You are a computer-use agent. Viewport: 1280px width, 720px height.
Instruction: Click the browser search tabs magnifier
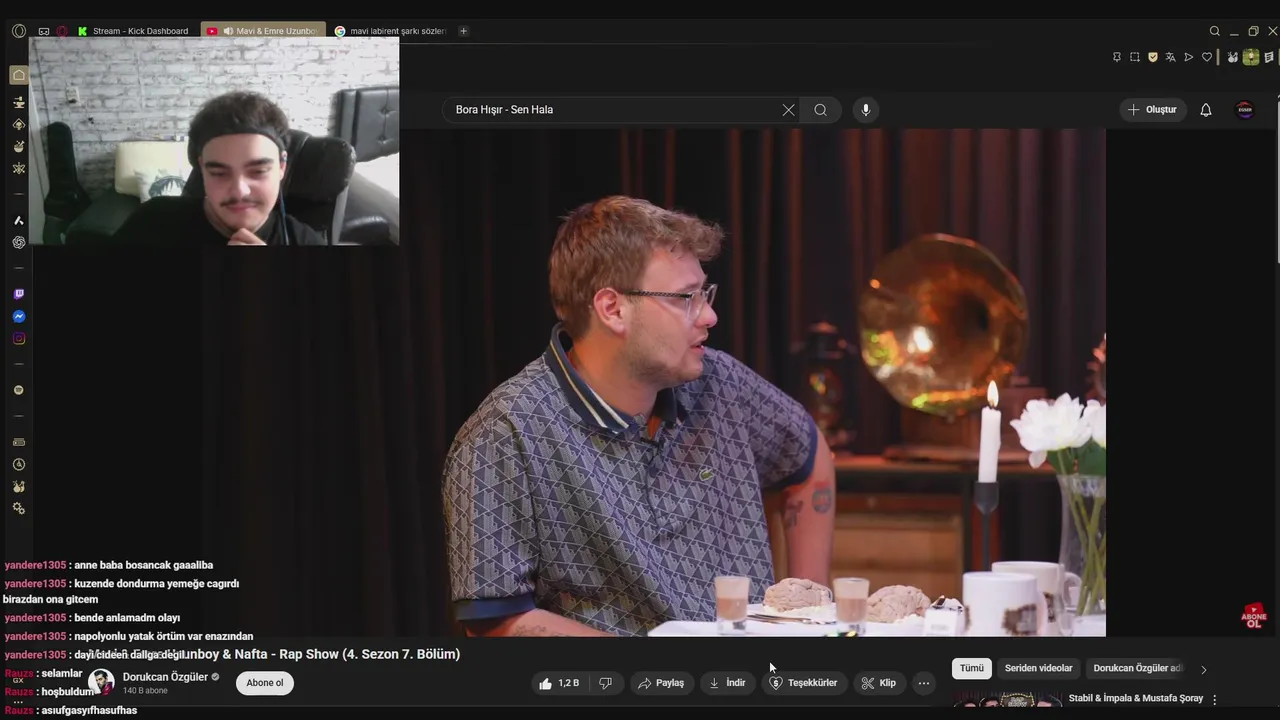(x=1215, y=31)
